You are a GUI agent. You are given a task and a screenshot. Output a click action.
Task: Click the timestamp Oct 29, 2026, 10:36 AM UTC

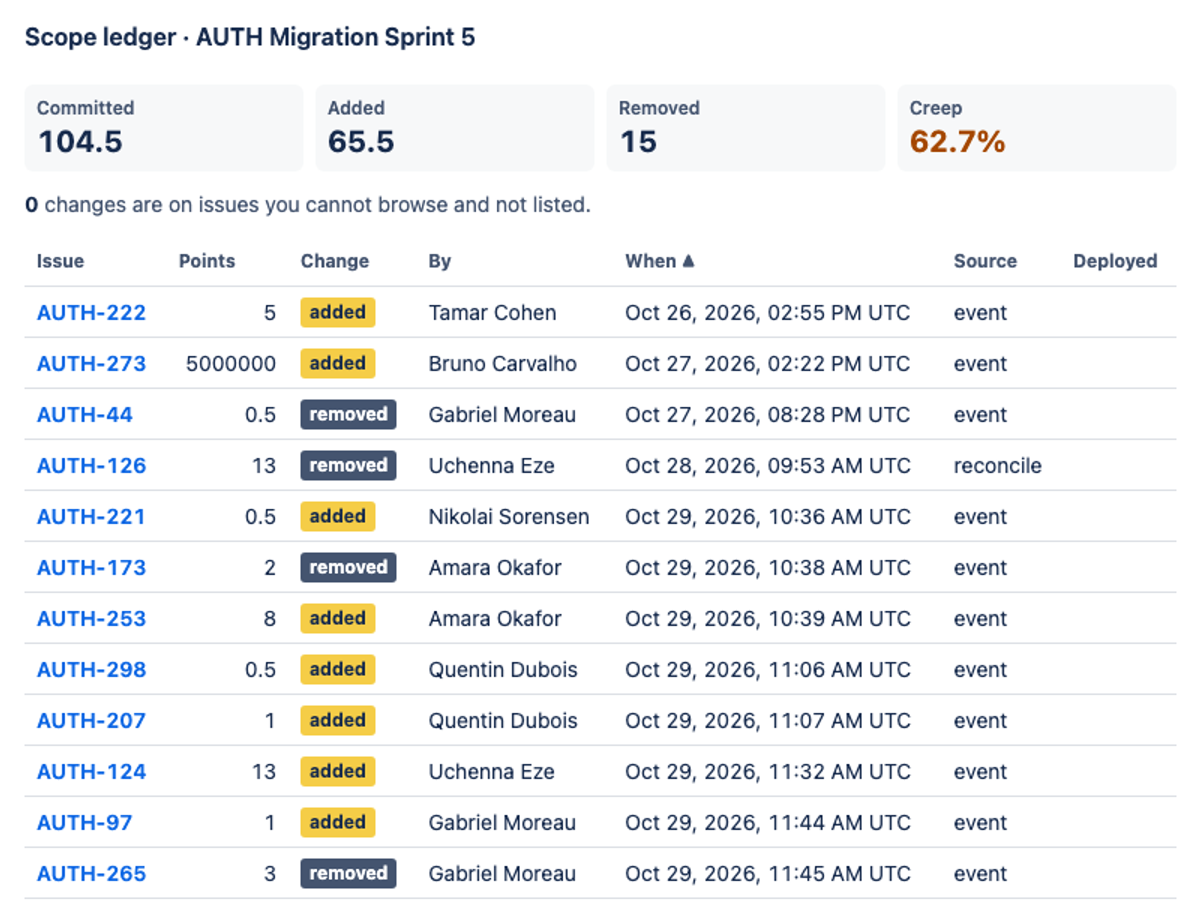(x=768, y=516)
